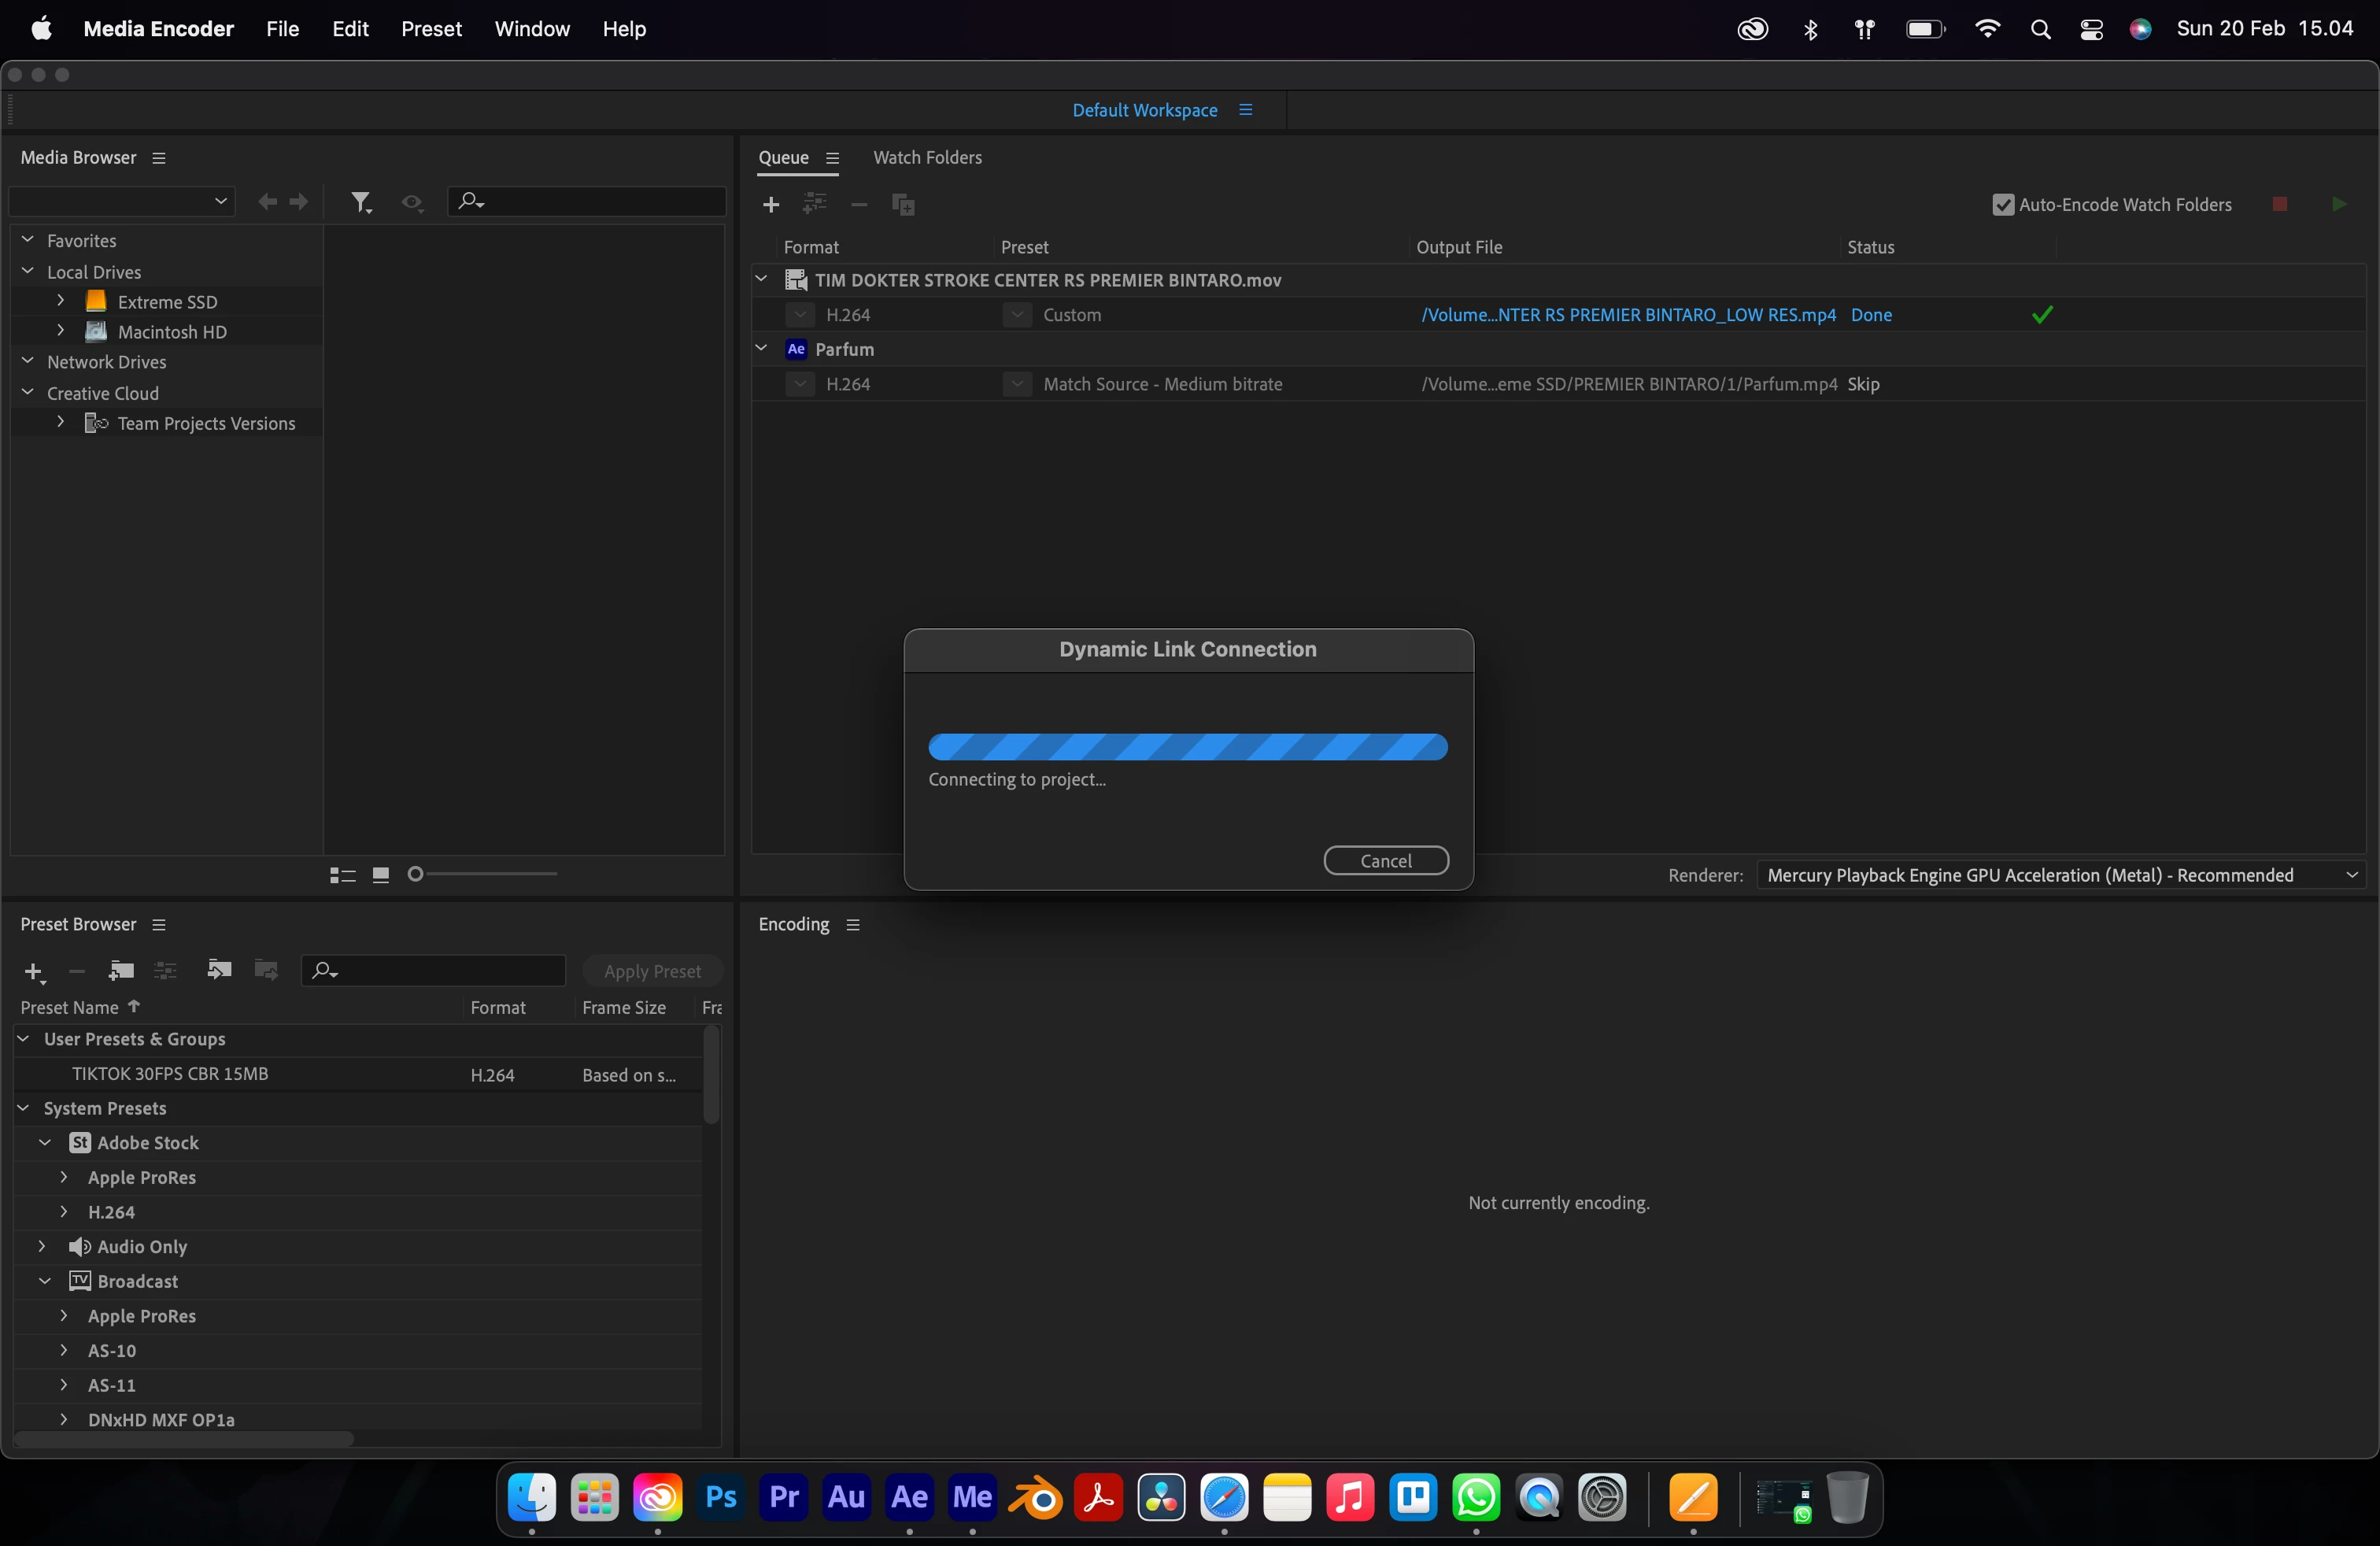Click the filter funnel icon in Media Browser
Screen dimensions: 2380x1546
(x=361, y=203)
